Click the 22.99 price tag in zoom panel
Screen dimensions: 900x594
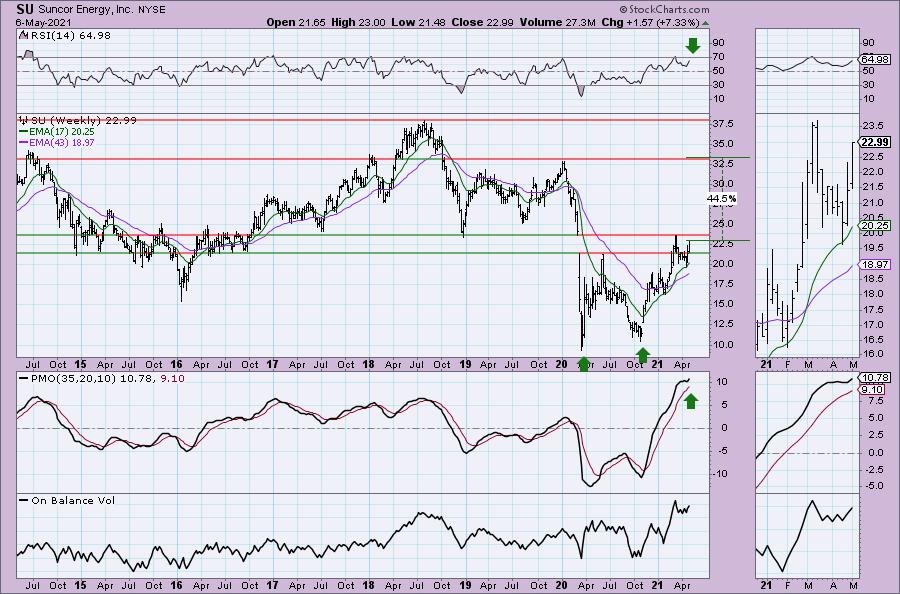coord(875,142)
